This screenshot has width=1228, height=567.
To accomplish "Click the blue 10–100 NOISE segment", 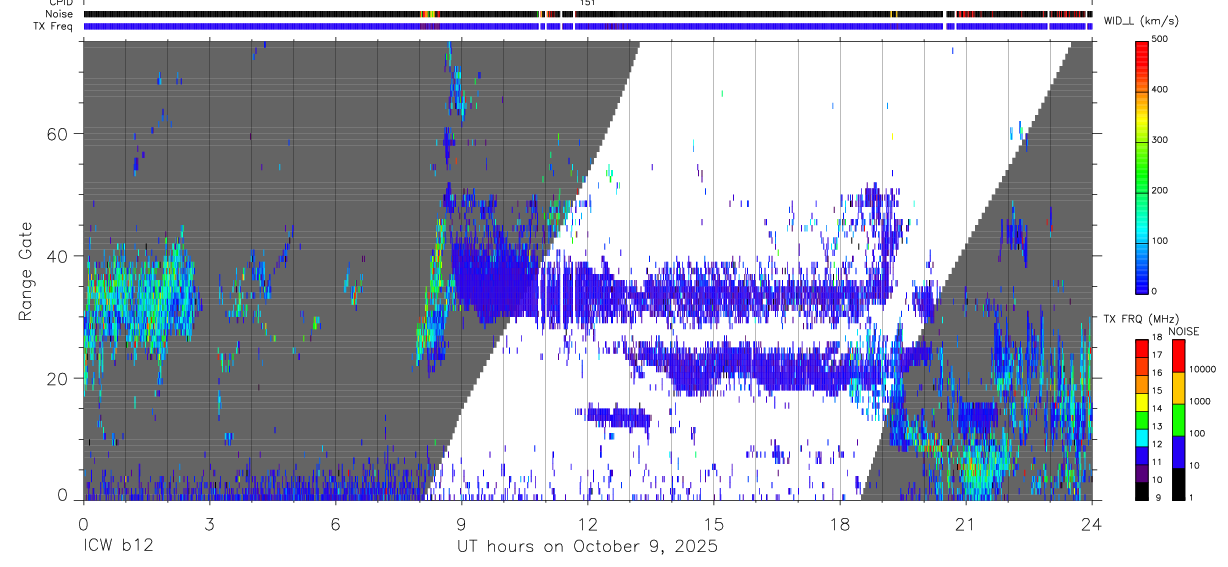I will coord(1178,451).
